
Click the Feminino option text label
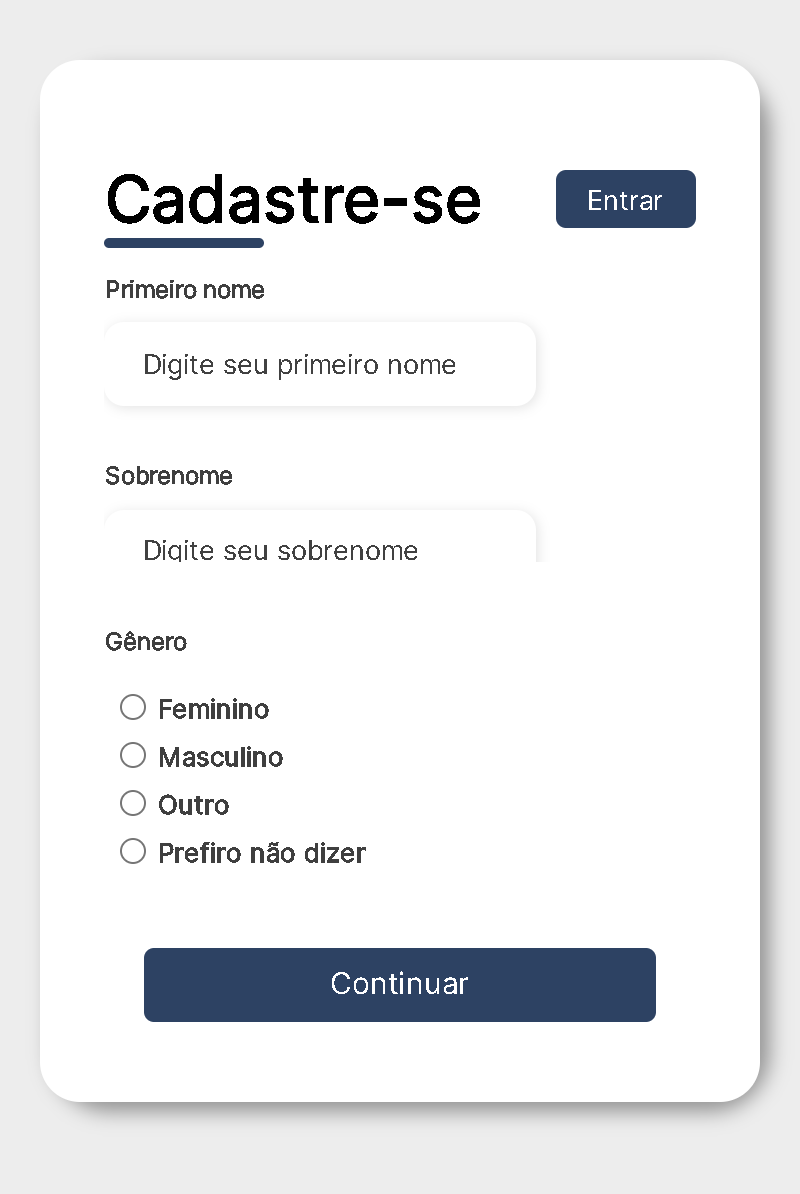pos(213,709)
